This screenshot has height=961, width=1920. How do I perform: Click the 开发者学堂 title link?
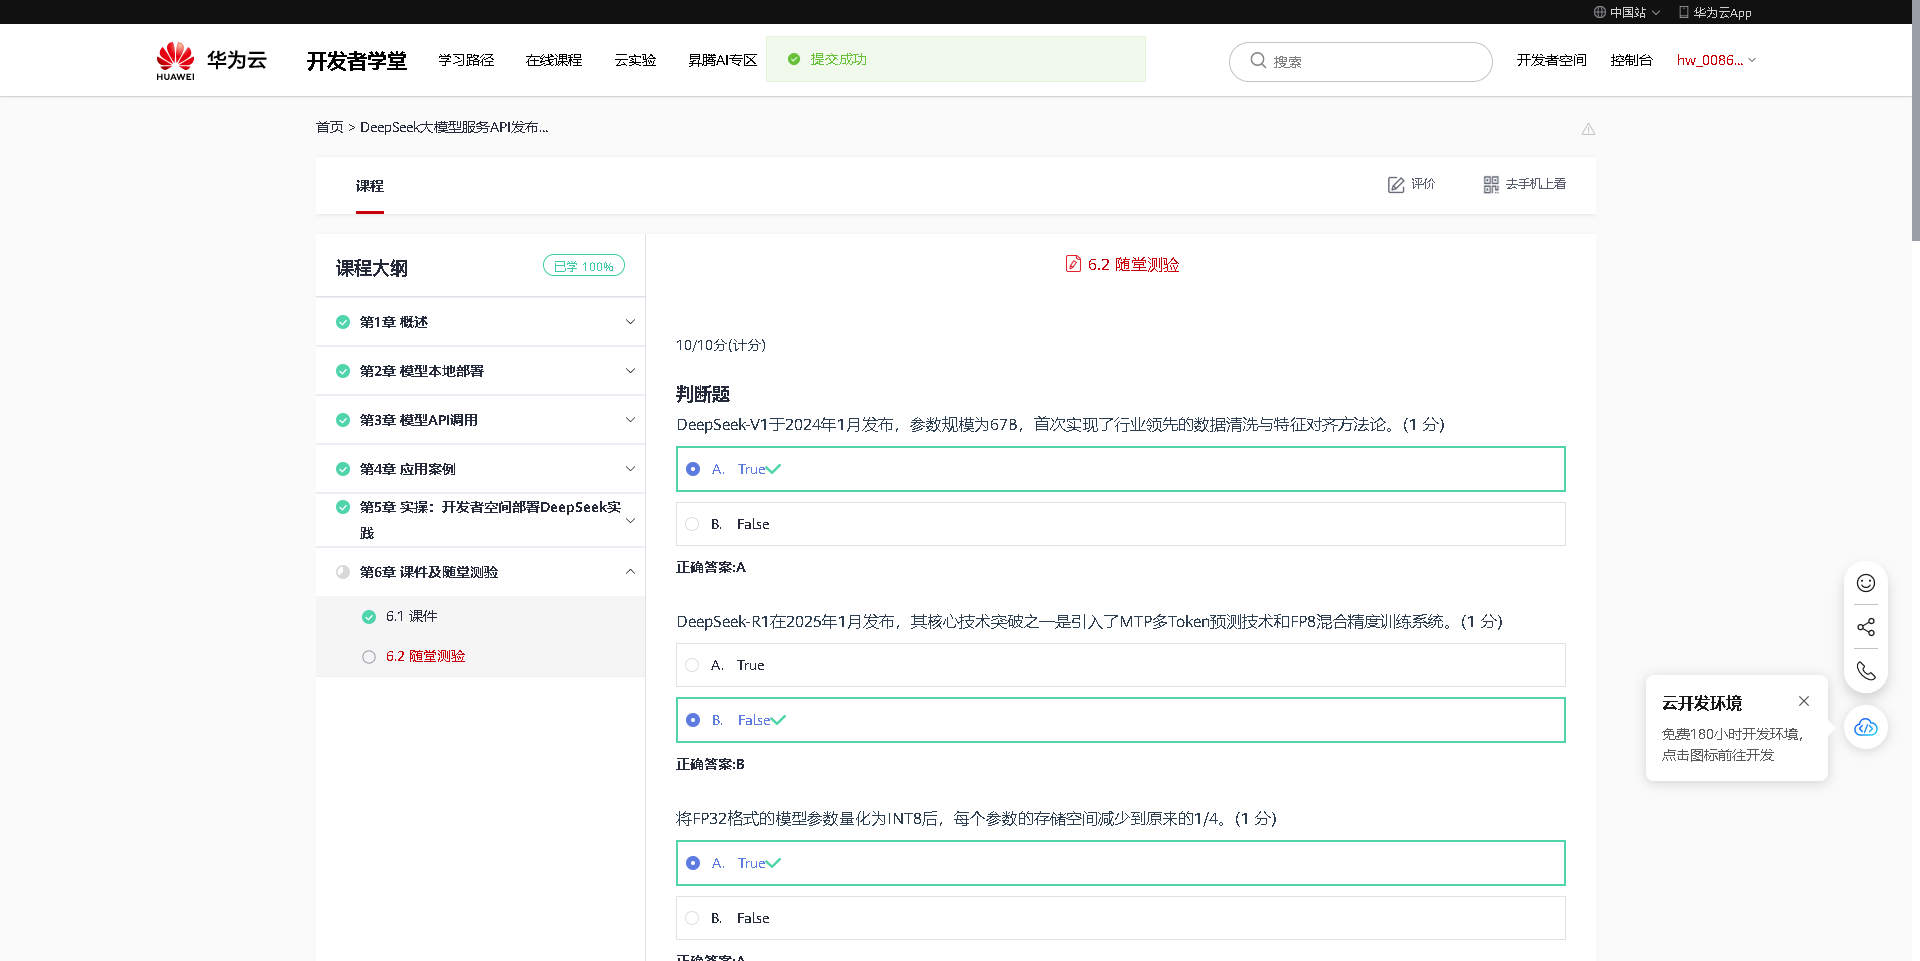coord(357,61)
